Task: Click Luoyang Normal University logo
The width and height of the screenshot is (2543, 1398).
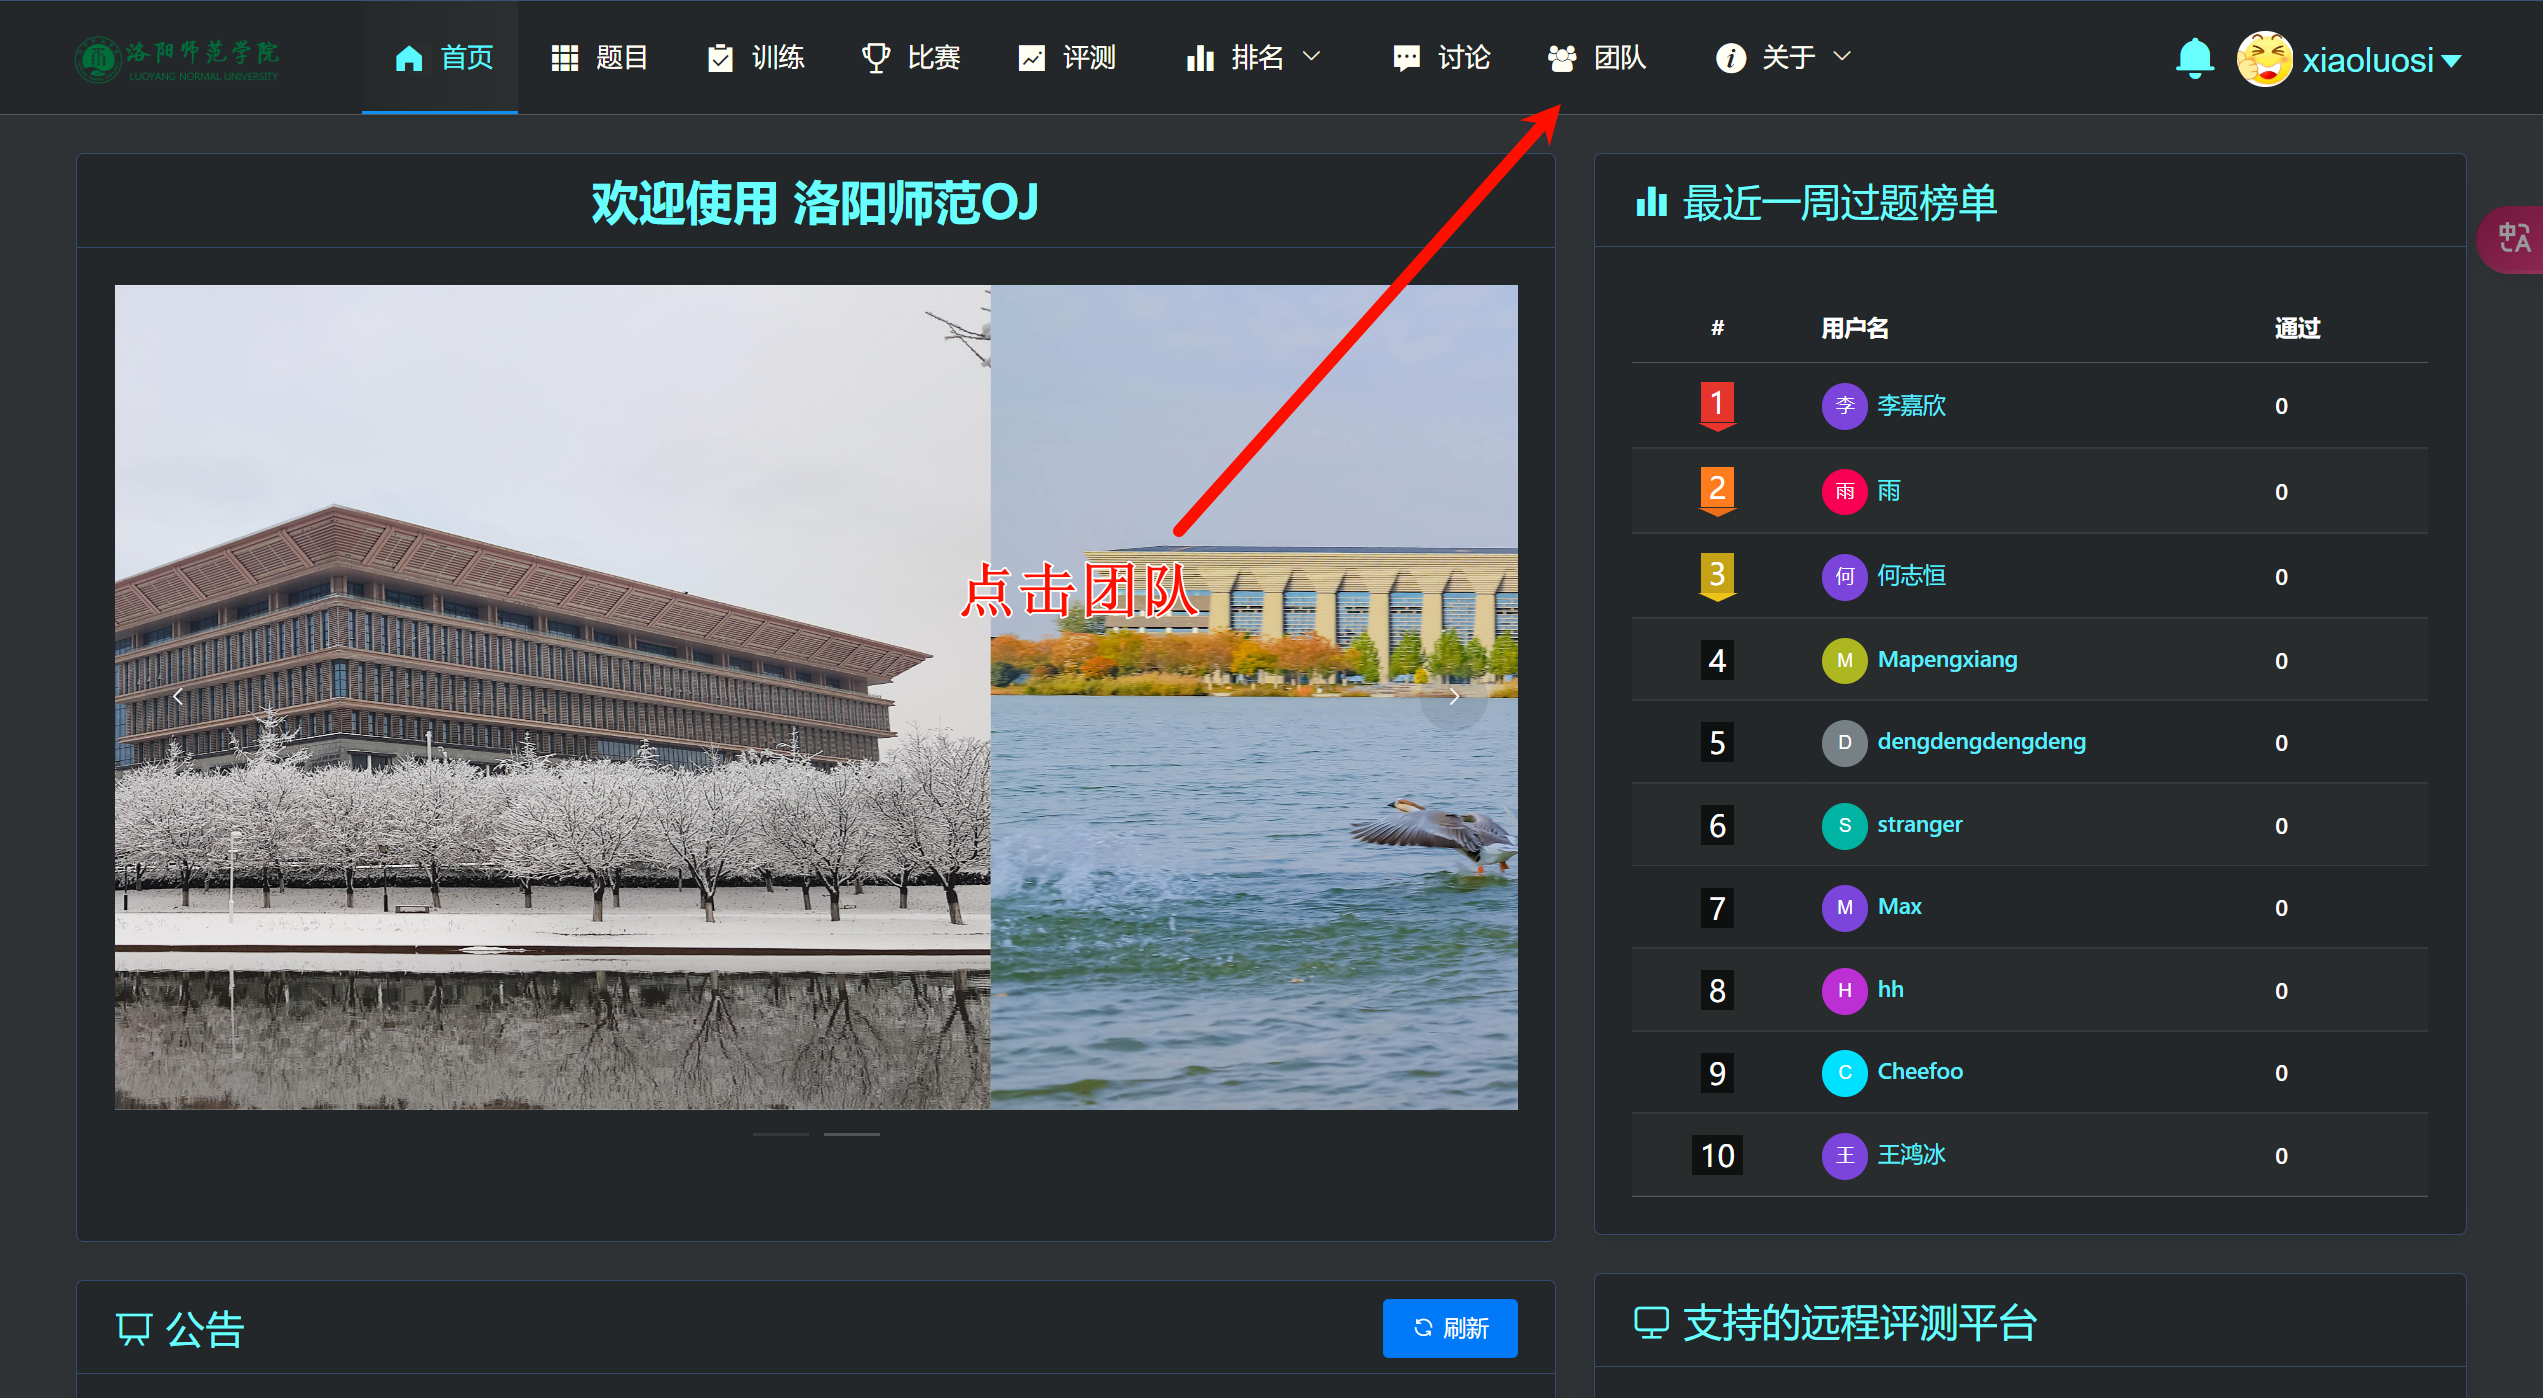Action: pyautogui.click(x=178, y=60)
